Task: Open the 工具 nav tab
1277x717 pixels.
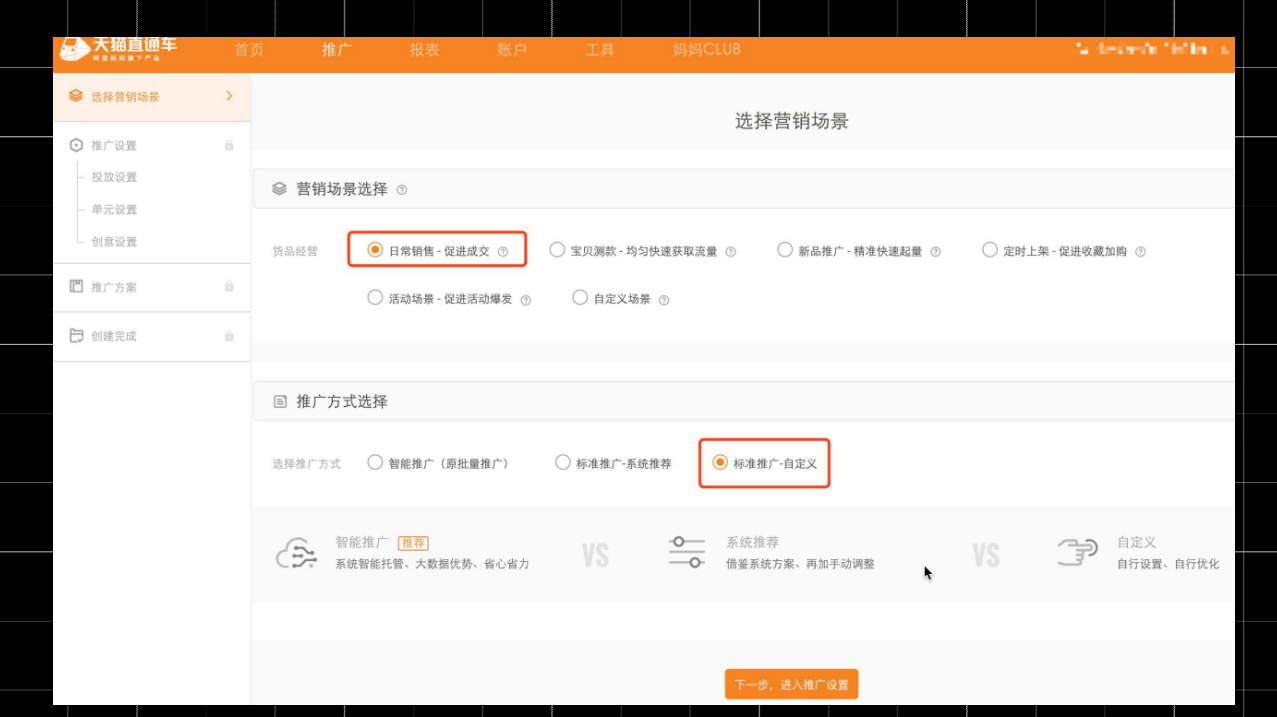Action: coord(600,49)
